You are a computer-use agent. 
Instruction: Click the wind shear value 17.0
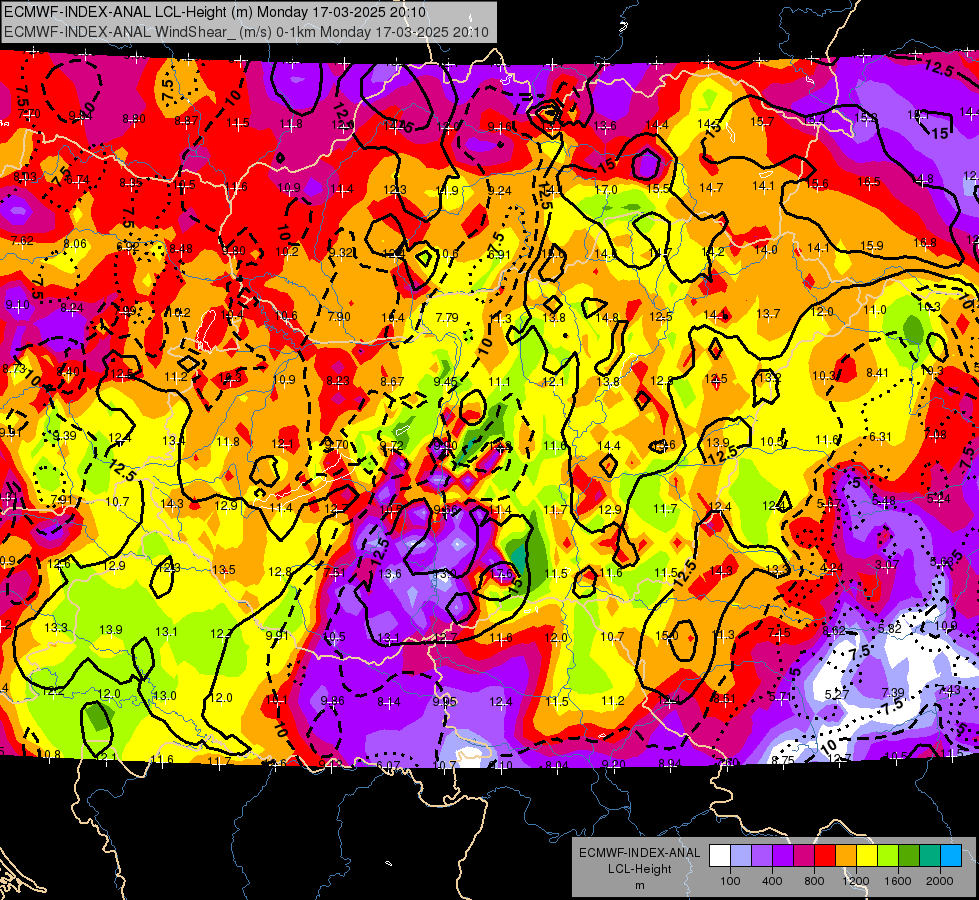pos(606,189)
